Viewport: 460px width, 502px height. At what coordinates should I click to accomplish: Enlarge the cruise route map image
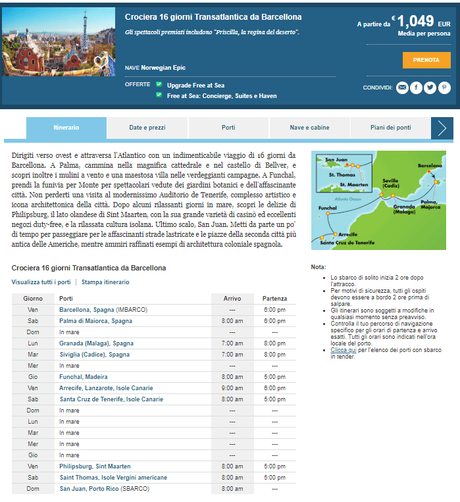[378, 200]
